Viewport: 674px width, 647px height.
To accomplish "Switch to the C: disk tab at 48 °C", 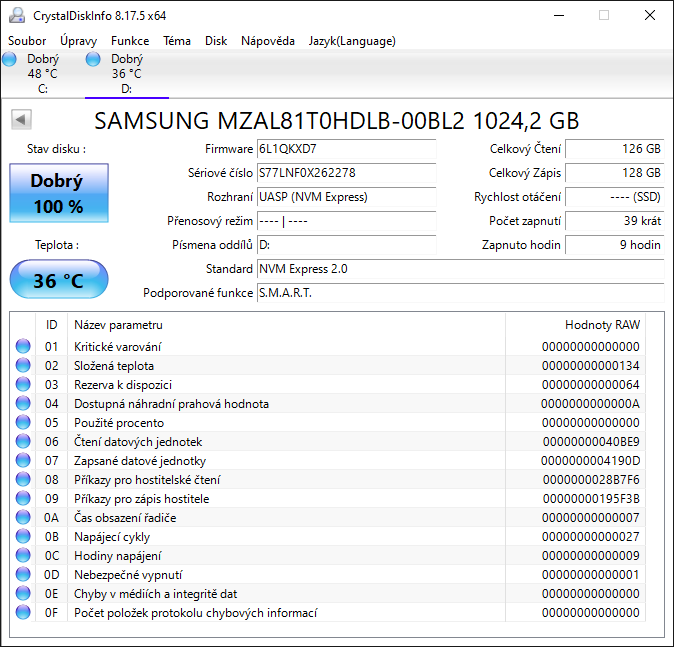I will (42, 74).
